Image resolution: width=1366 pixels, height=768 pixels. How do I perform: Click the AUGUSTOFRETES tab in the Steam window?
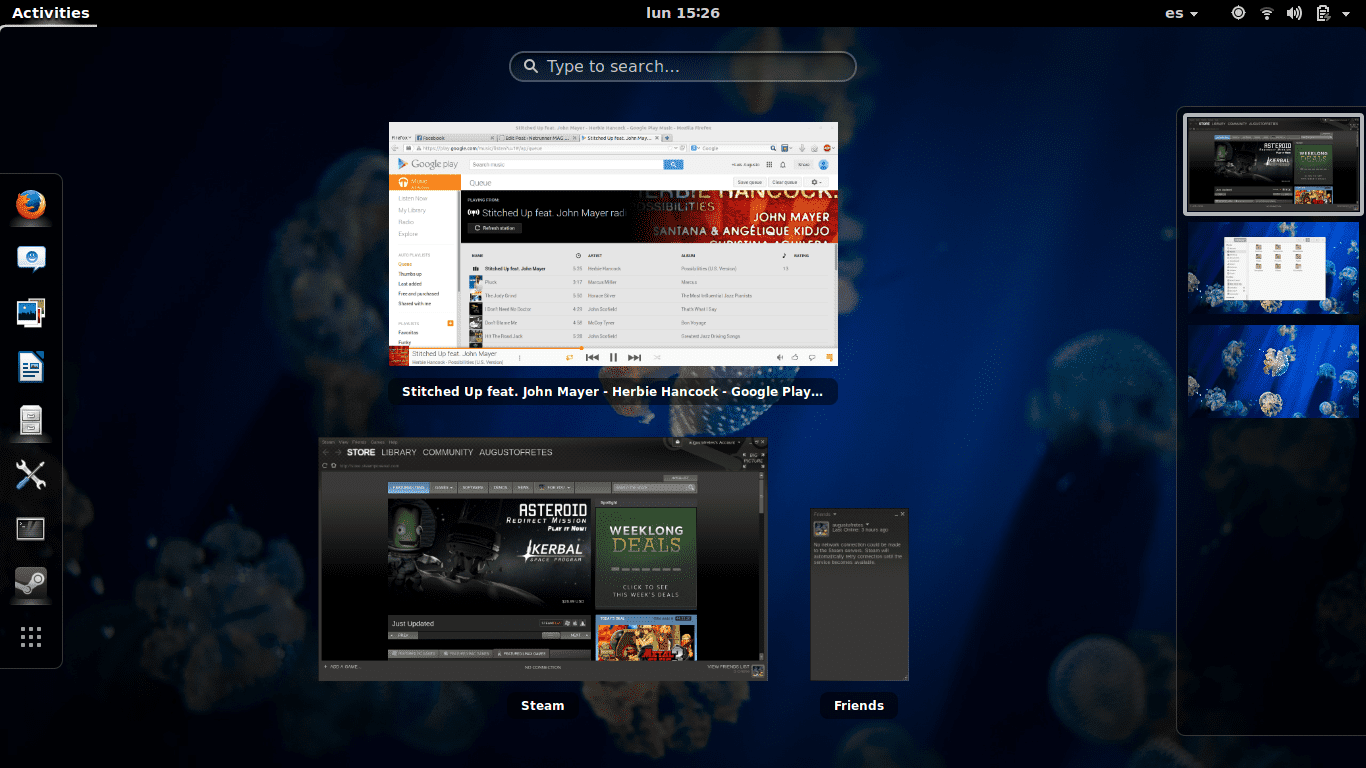[x=516, y=452]
